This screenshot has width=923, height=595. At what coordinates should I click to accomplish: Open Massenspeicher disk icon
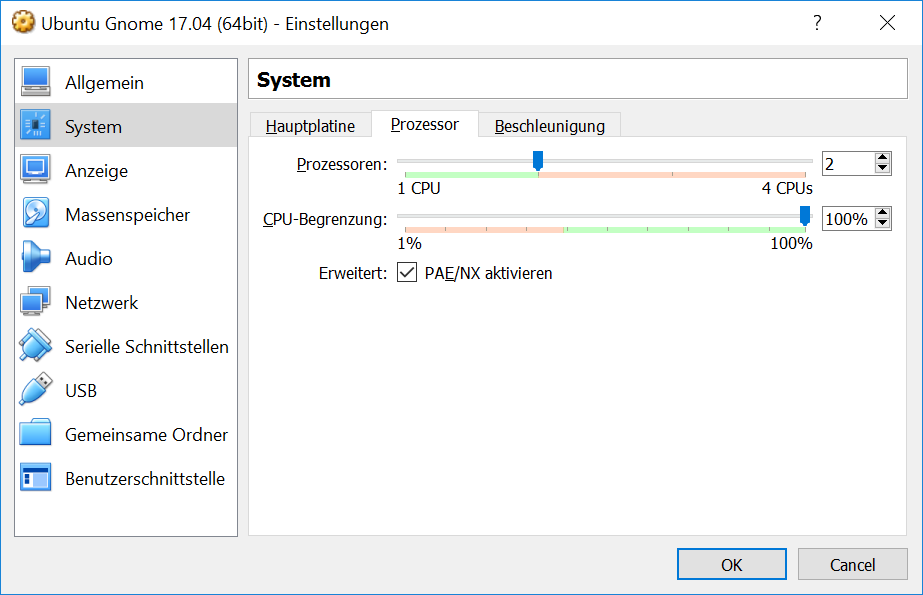click(x=35, y=214)
